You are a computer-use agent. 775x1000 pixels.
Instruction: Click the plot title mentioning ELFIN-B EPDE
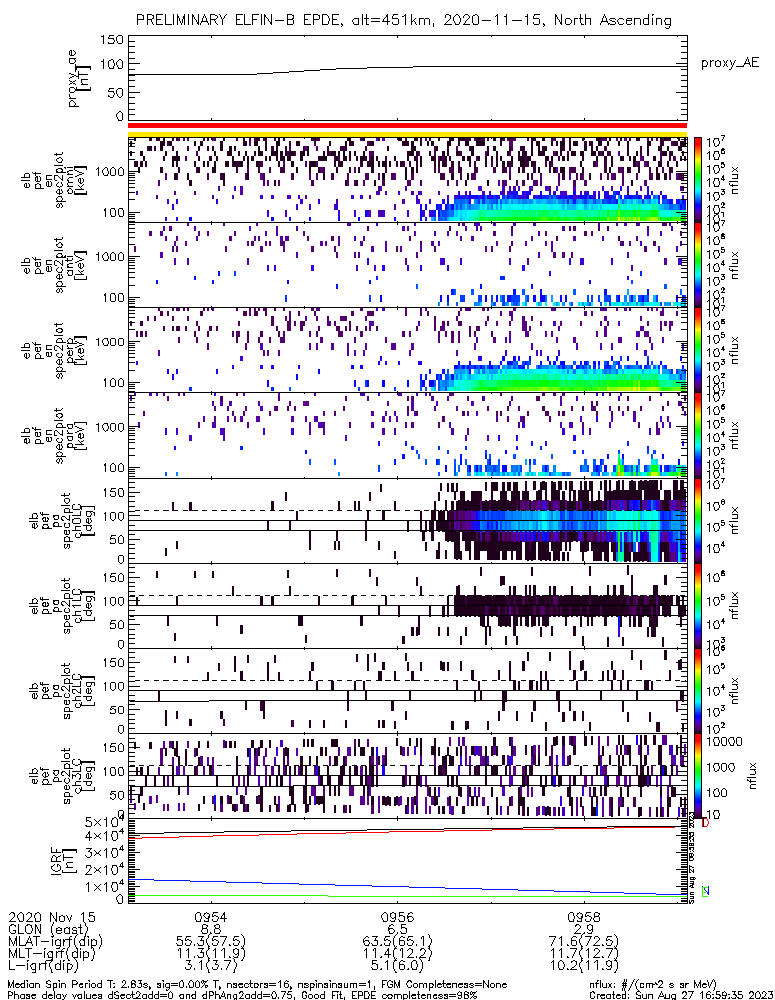[x=403, y=20]
